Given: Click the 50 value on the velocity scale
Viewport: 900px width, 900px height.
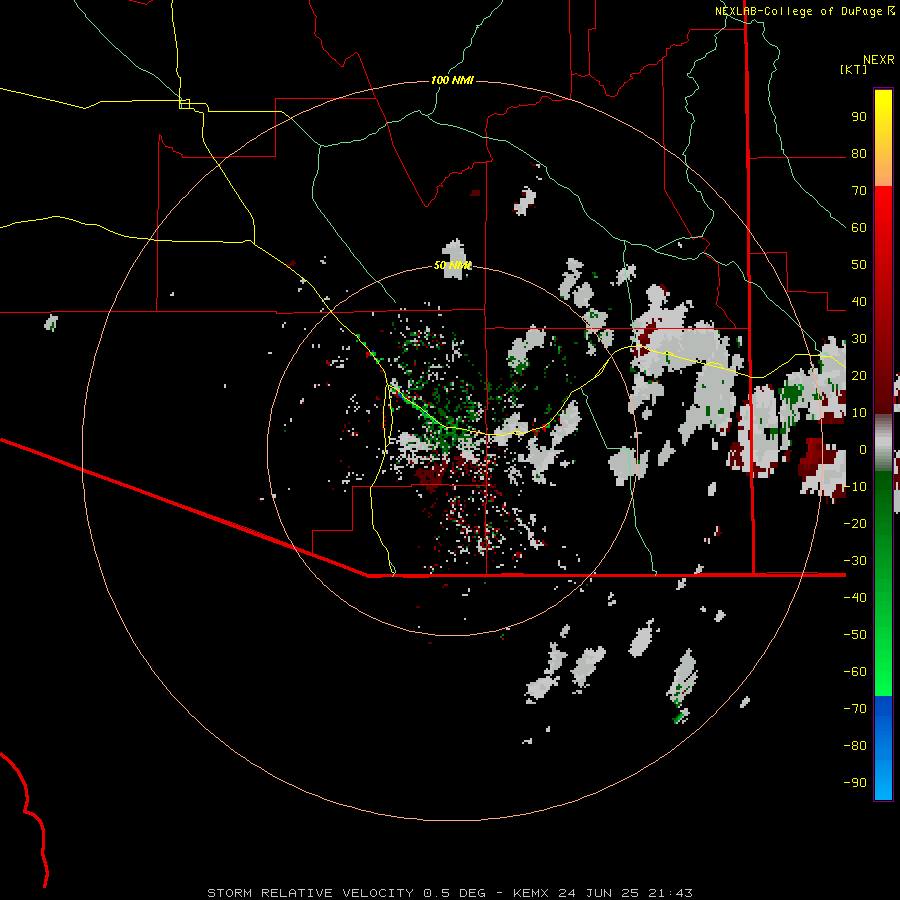Looking at the screenshot, I should click(x=859, y=265).
